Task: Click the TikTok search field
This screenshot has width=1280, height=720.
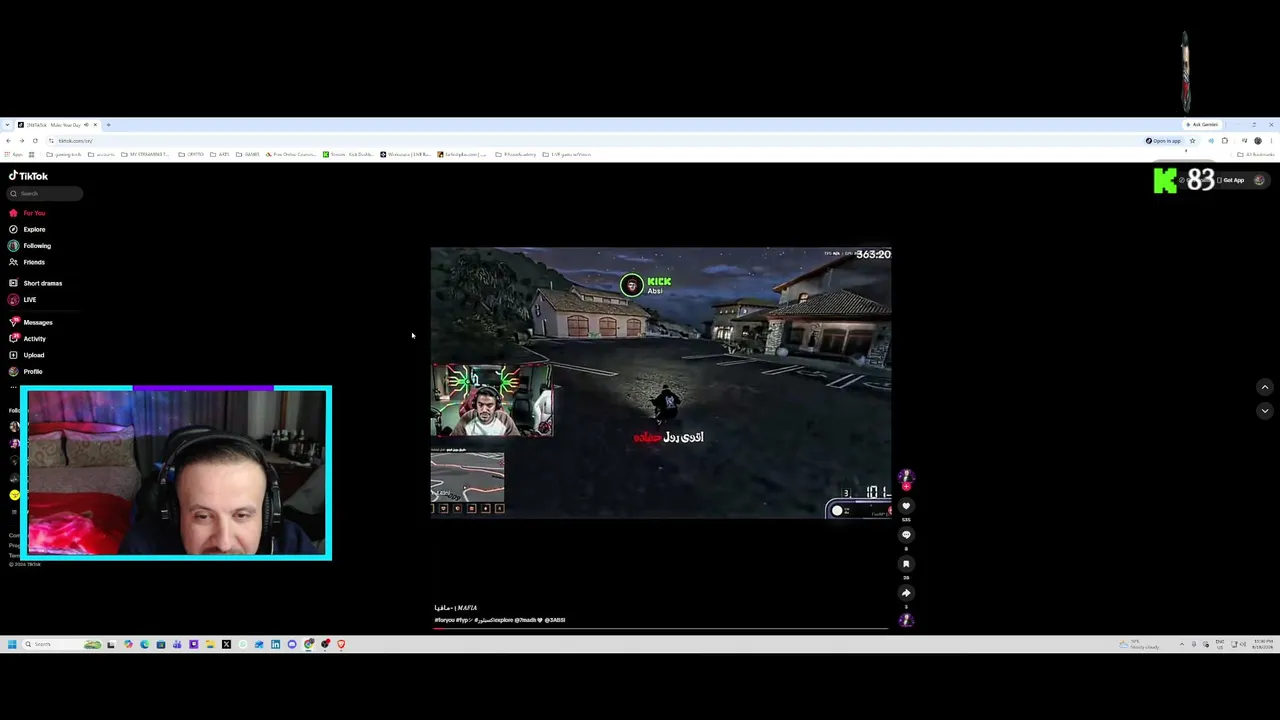Action: tap(45, 194)
